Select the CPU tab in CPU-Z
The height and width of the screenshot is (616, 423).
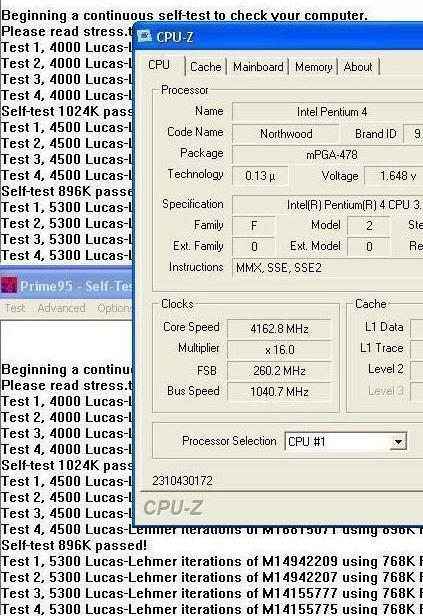159,65
